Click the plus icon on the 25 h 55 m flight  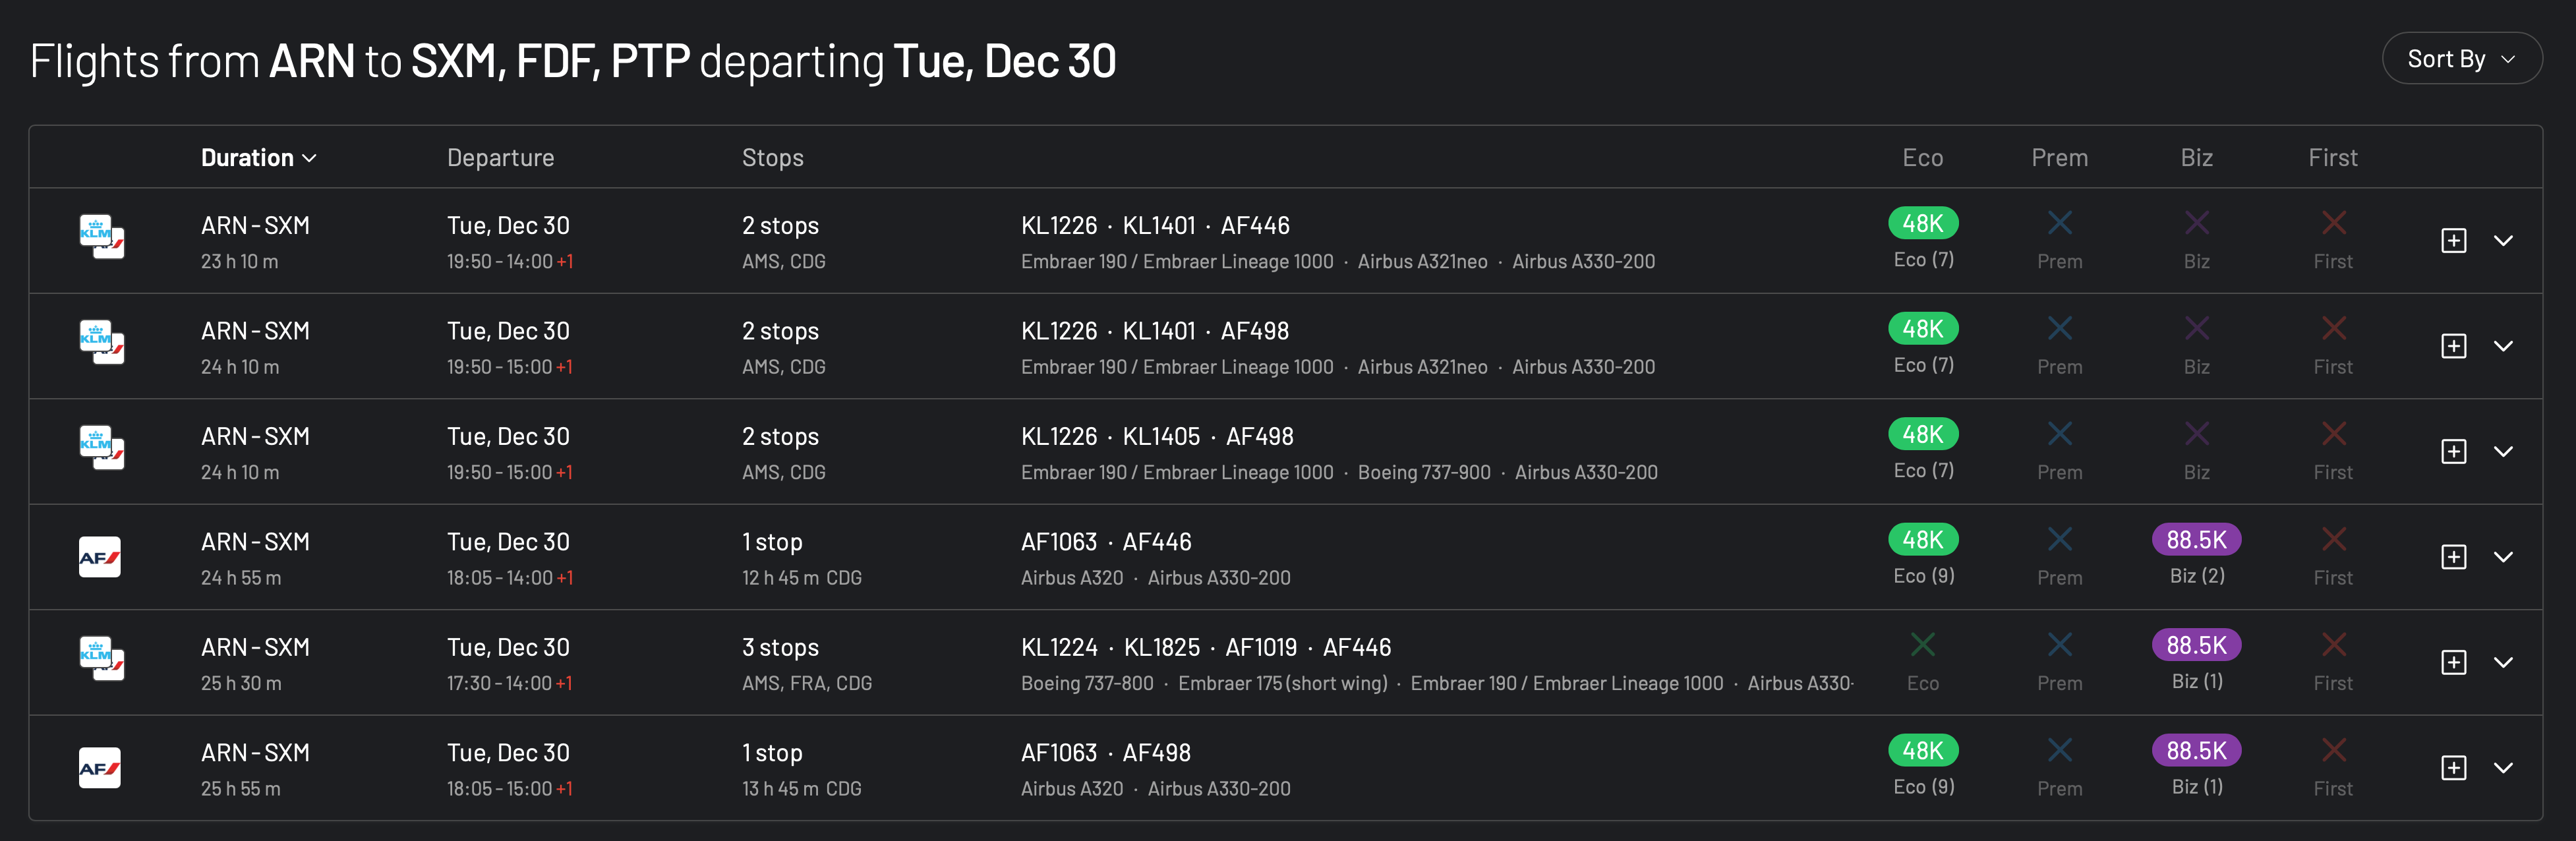click(x=2453, y=768)
